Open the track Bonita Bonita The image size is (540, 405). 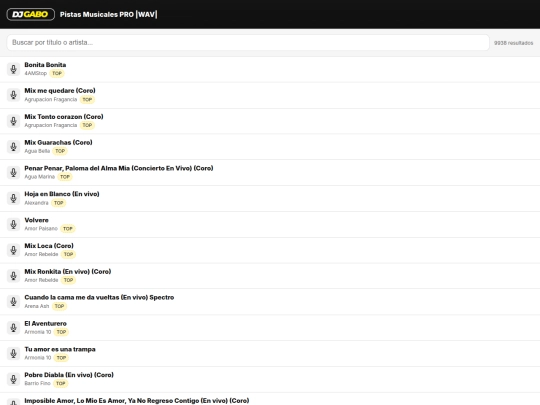[45, 65]
